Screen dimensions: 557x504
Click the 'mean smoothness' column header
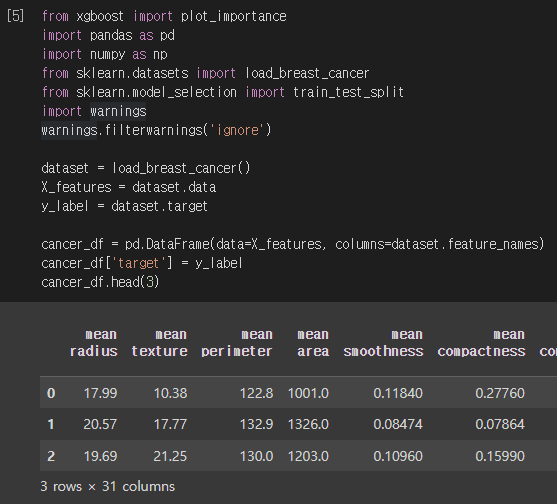[x=383, y=343]
